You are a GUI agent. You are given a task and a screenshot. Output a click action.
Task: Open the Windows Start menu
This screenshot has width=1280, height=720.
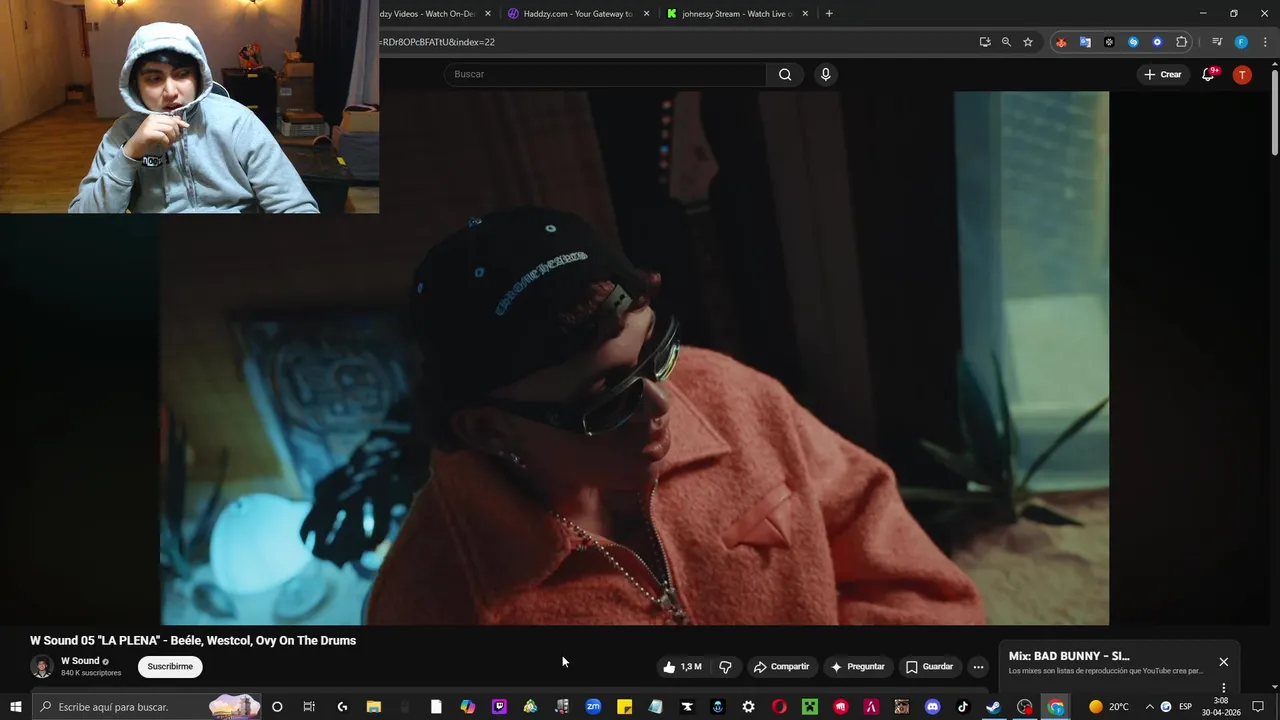[x=15, y=707]
